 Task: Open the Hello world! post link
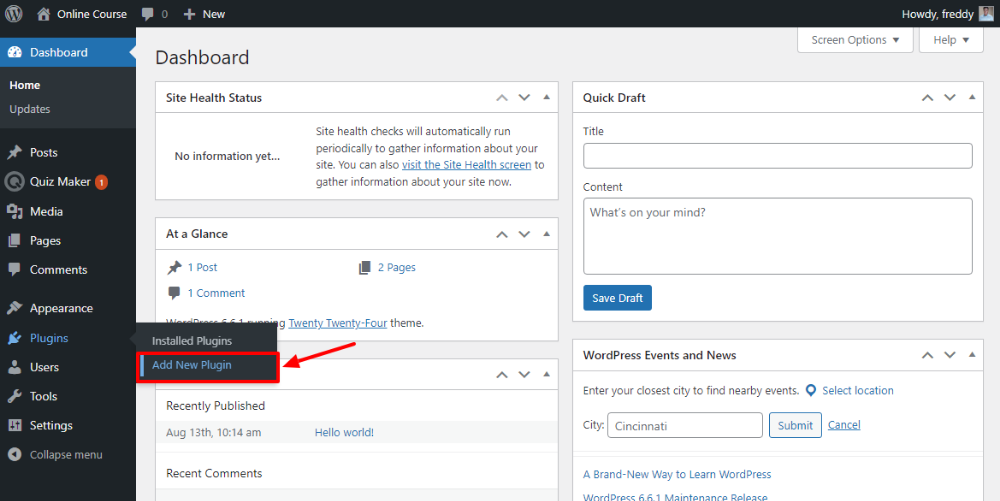point(344,432)
